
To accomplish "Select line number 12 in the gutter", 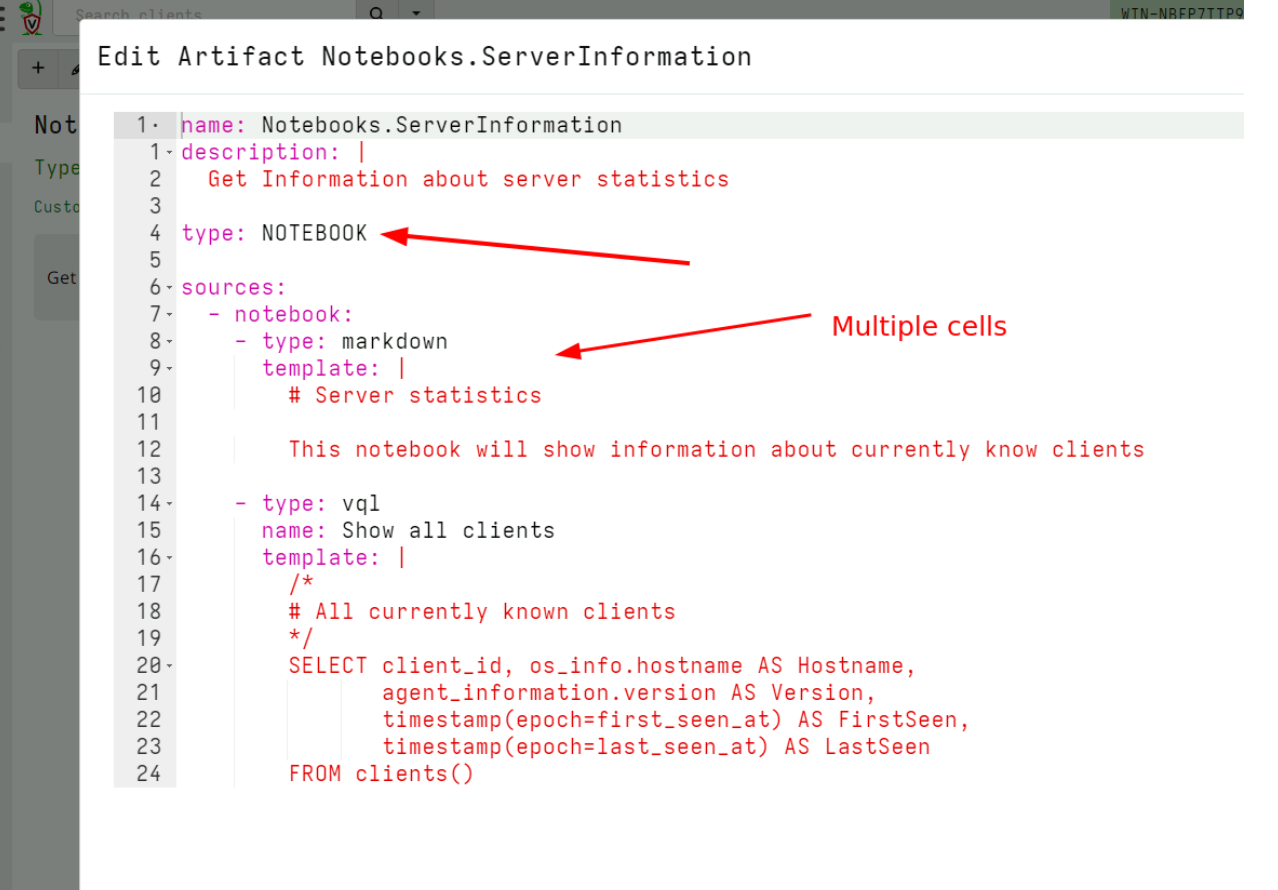I will coord(149,449).
